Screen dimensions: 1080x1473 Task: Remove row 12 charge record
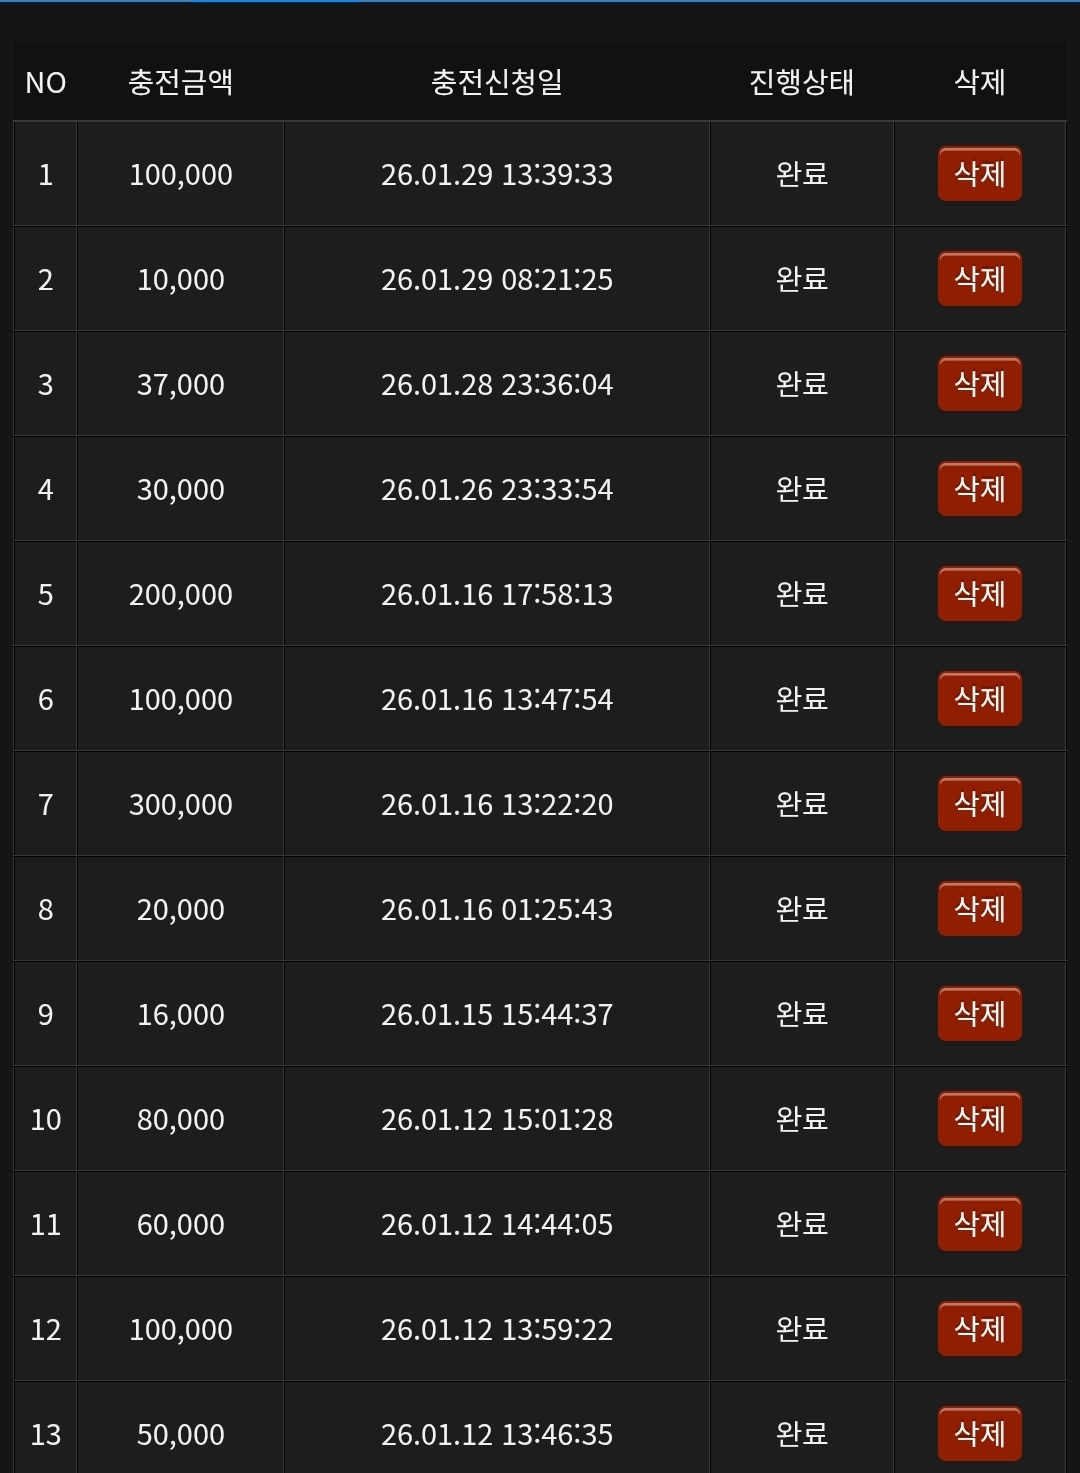[x=979, y=1329]
